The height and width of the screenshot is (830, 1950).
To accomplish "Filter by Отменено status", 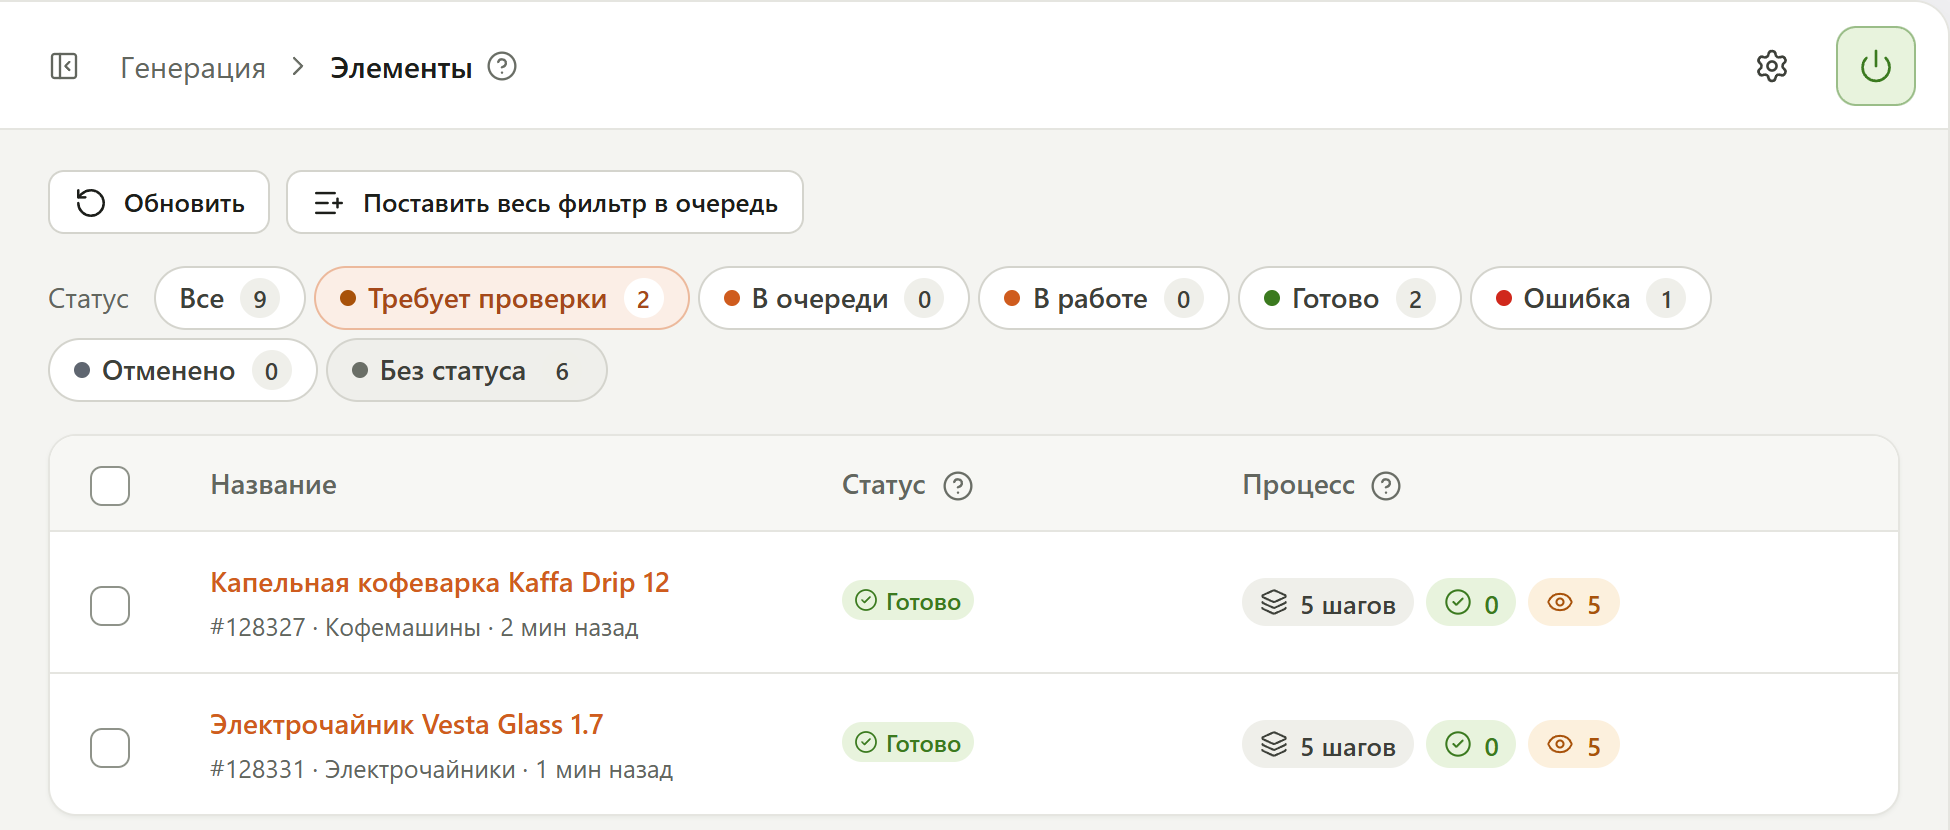I will pyautogui.click(x=183, y=370).
